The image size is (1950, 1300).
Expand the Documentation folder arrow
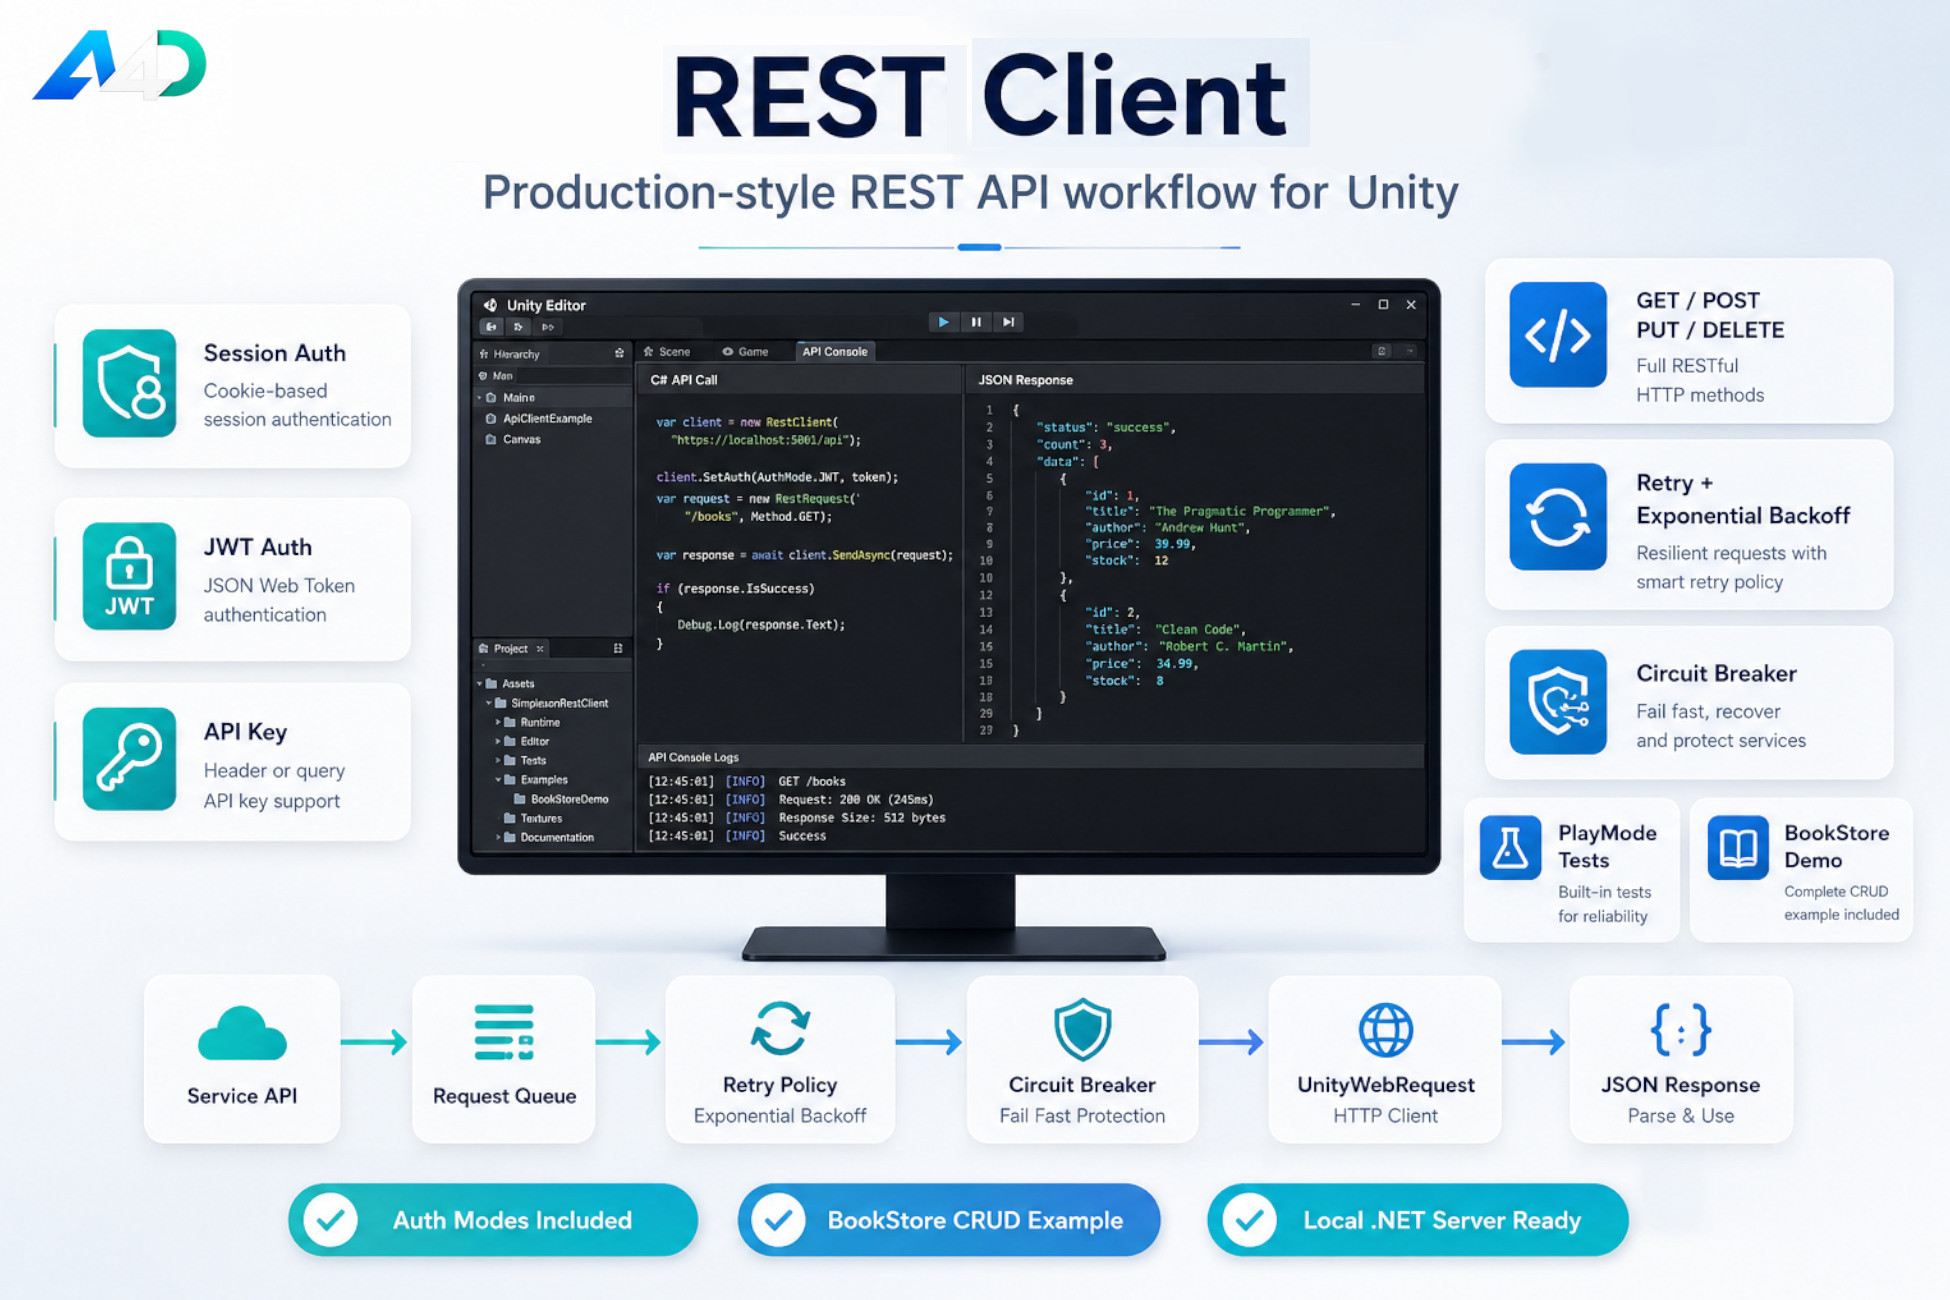coord(498,838)
